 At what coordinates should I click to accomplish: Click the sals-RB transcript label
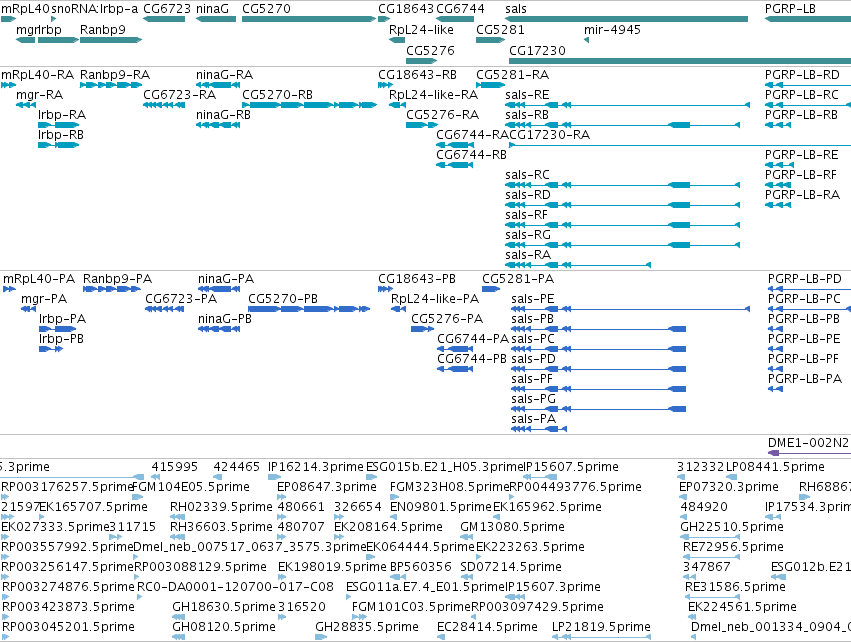click(527, 115)
